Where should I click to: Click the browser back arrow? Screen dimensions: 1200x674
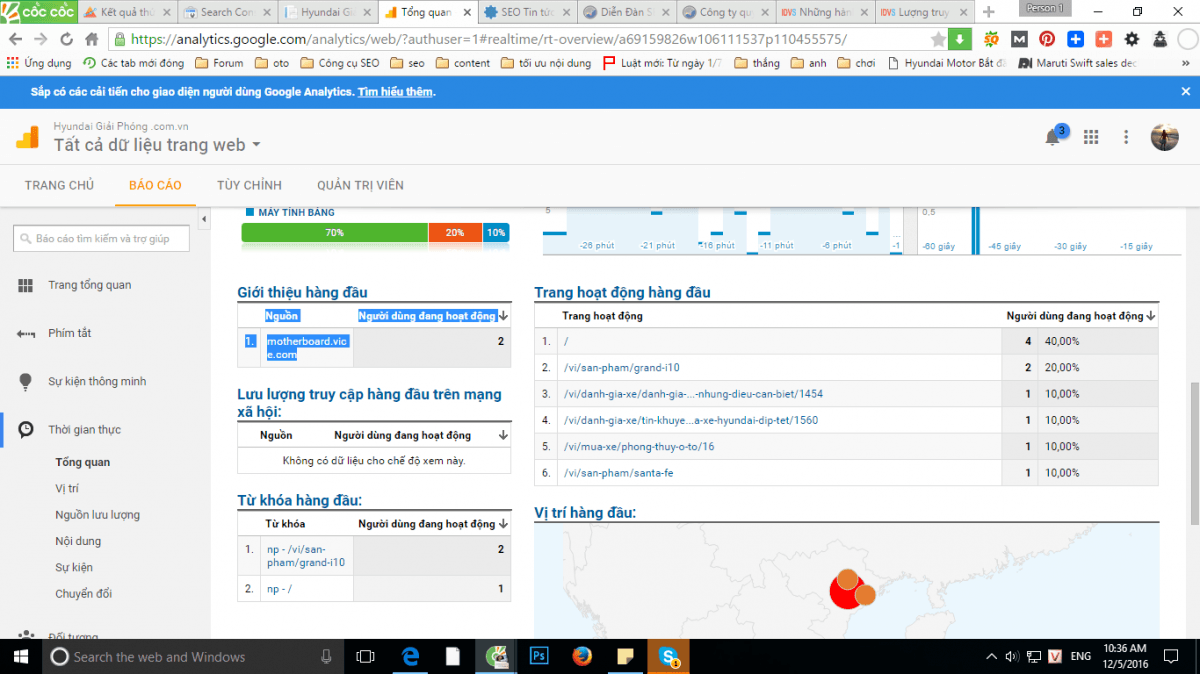tap(14, 39)
